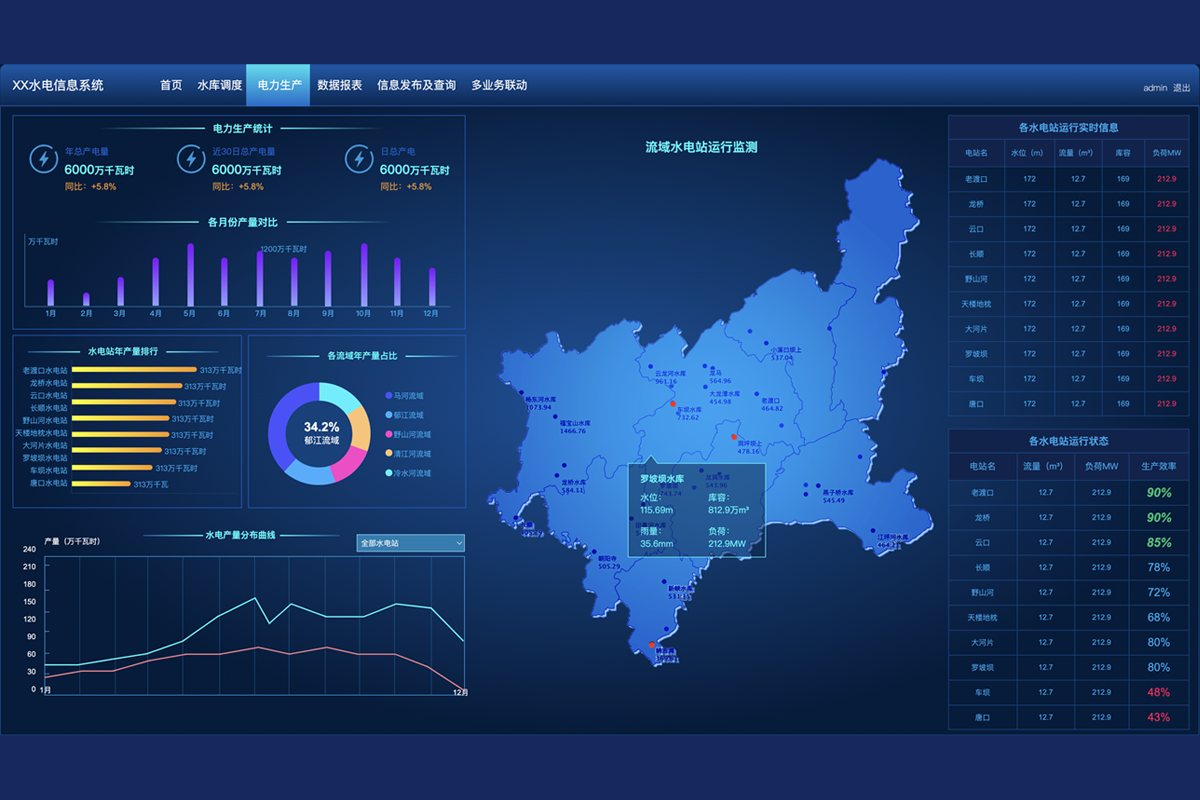
Task: Open the 全部水电站 dropdown
Action: 411,543
